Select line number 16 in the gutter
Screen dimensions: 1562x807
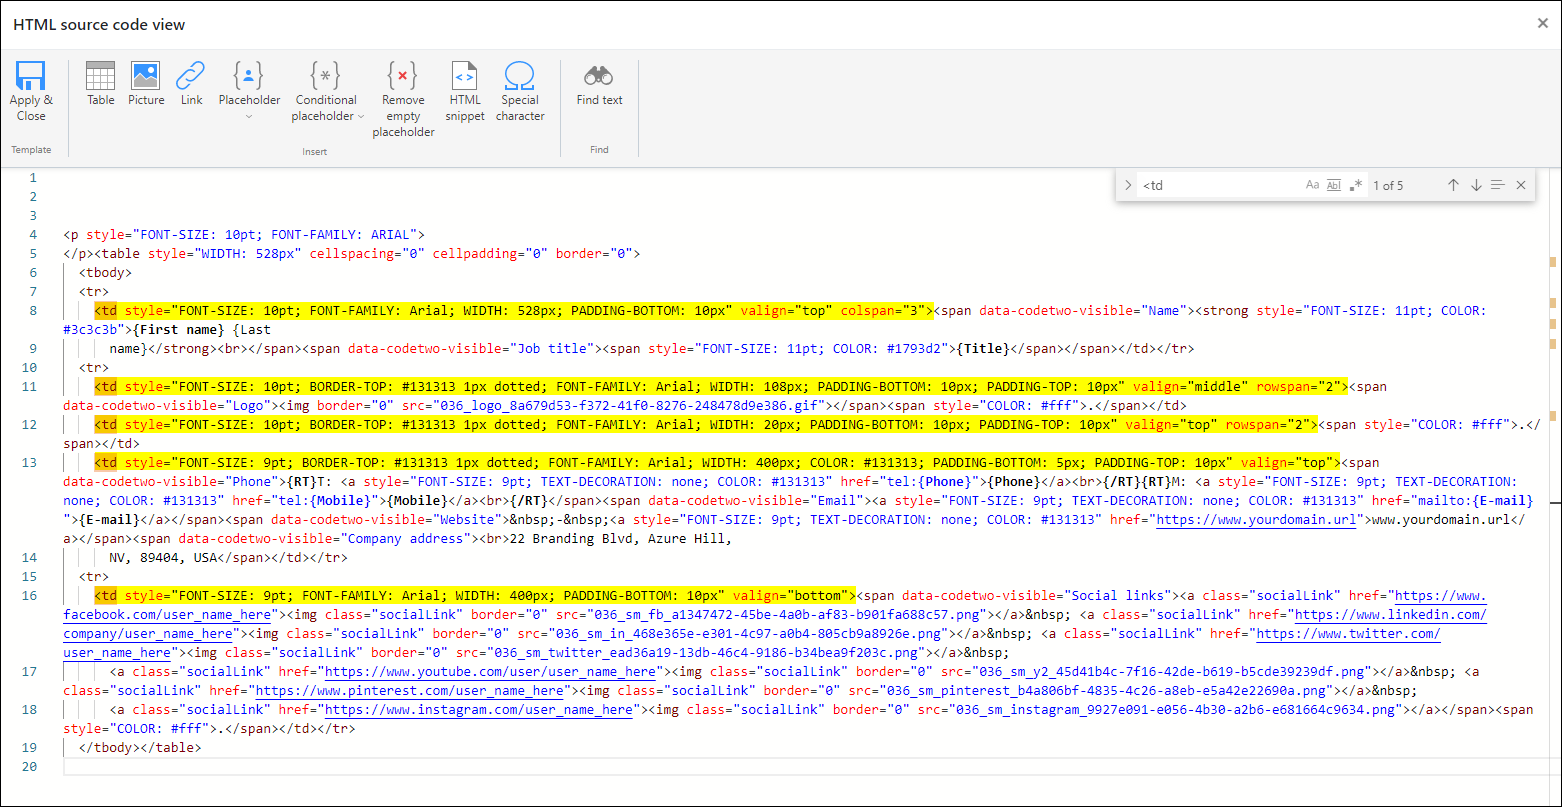(28, 596)
